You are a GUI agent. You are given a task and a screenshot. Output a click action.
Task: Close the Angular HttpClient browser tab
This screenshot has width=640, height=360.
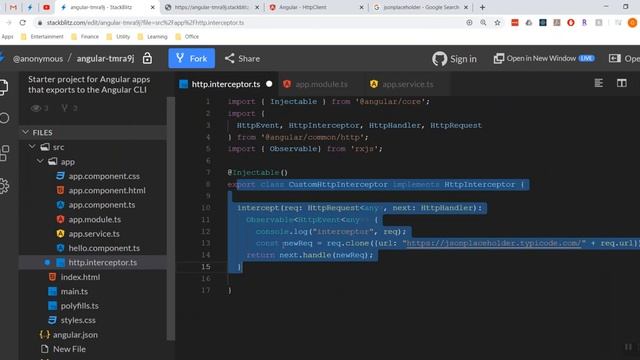coord(361,7)
